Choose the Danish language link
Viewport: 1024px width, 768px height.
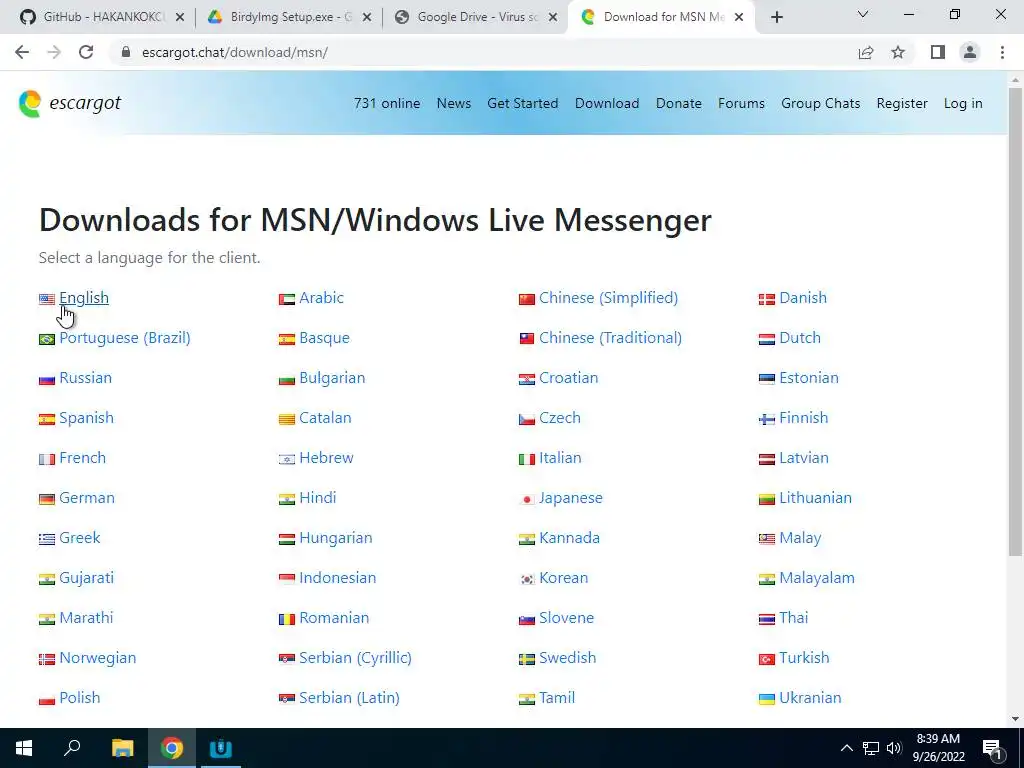pyautogui.click(x=803, y=298)
